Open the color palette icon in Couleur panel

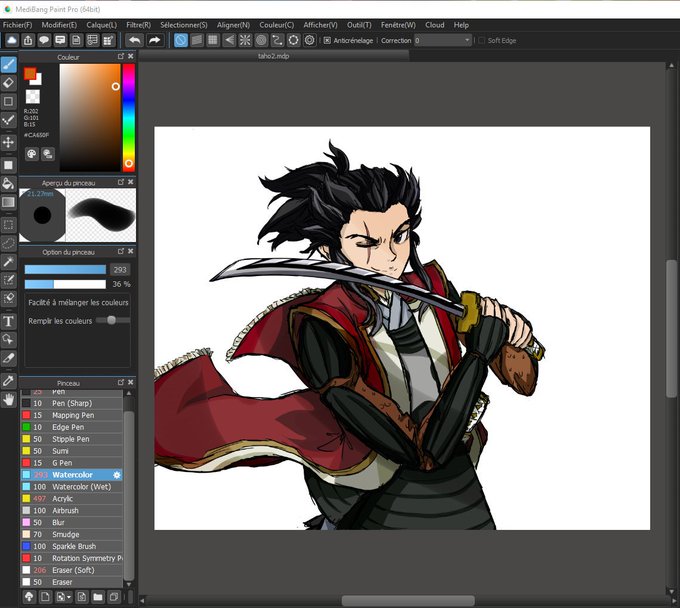[32, 154]
